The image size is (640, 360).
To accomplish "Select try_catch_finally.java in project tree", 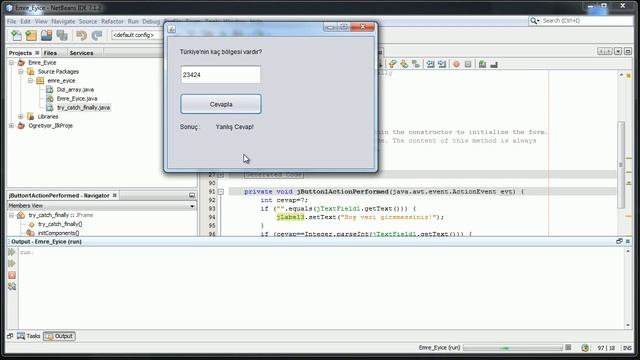I will click(83, 107).
